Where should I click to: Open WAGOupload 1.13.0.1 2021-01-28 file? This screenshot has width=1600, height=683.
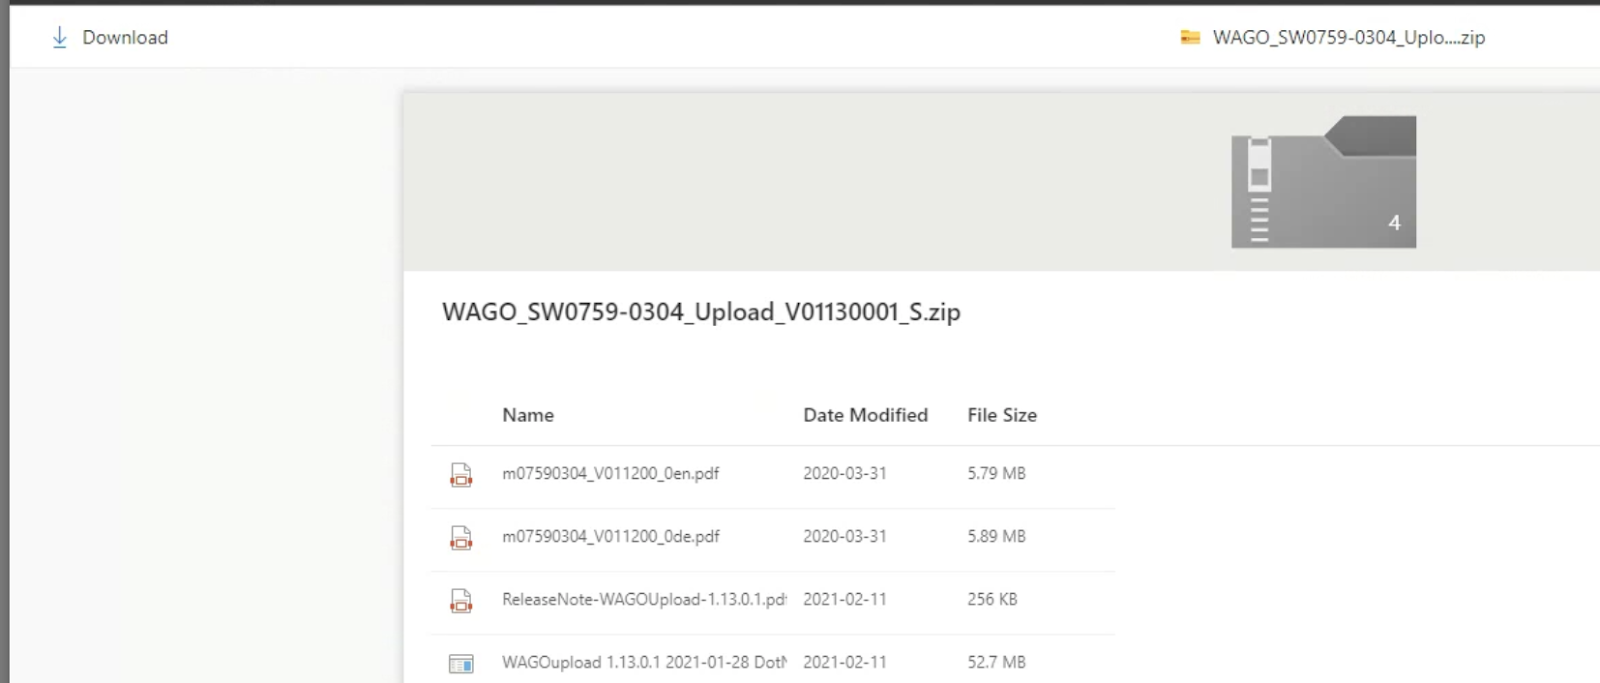(644, 663)
